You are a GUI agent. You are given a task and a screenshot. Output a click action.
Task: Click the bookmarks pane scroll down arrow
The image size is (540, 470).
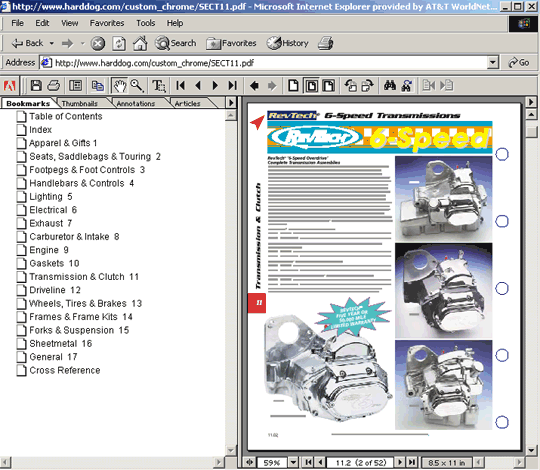(231, 450)
